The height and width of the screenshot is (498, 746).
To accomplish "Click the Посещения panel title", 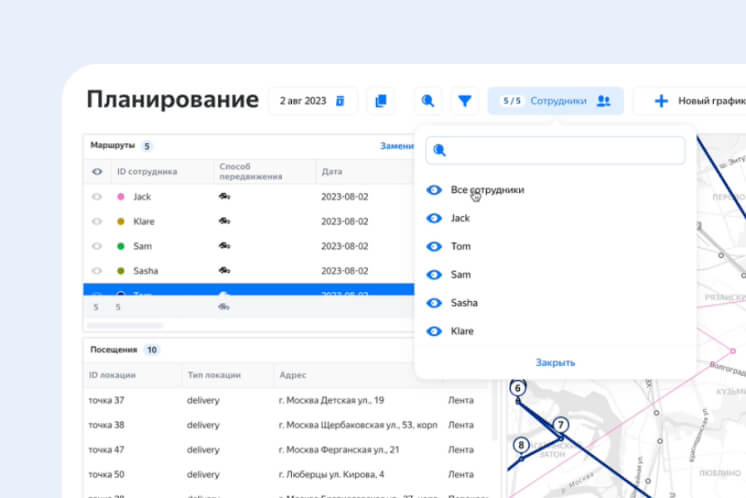I will point(114,350).
